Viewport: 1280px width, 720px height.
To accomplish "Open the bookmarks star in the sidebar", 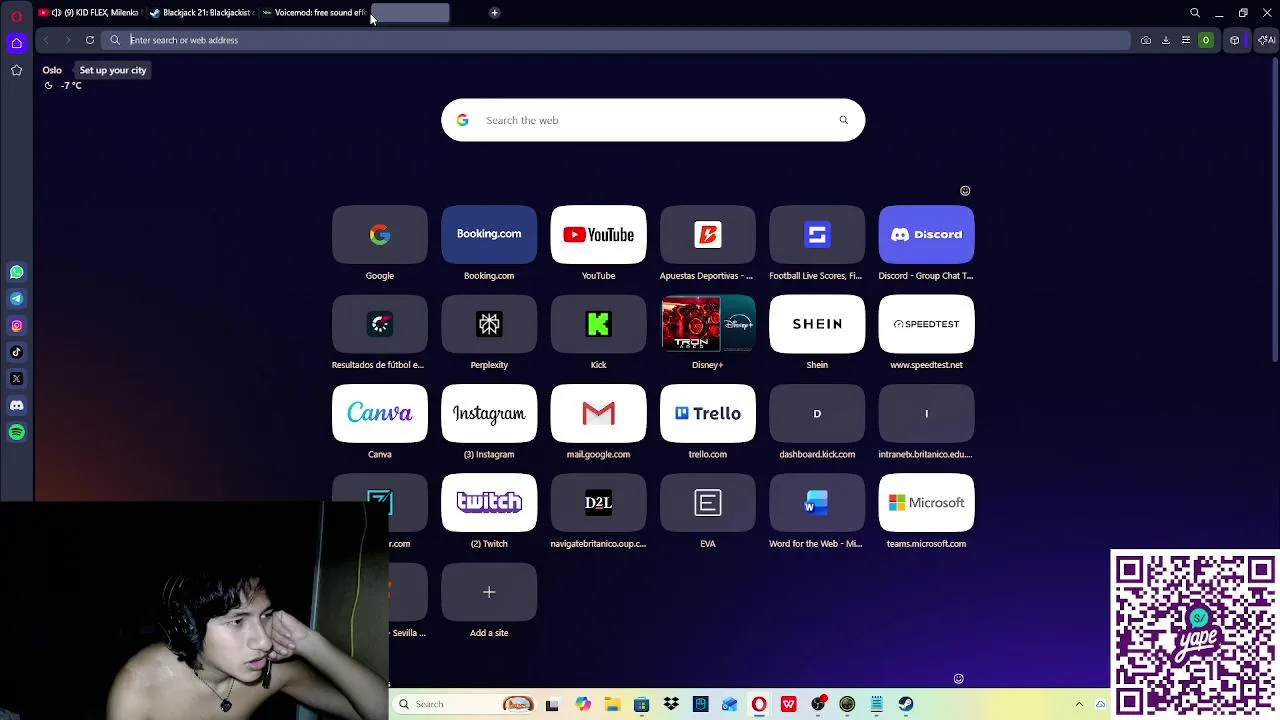I will point(16,70).
